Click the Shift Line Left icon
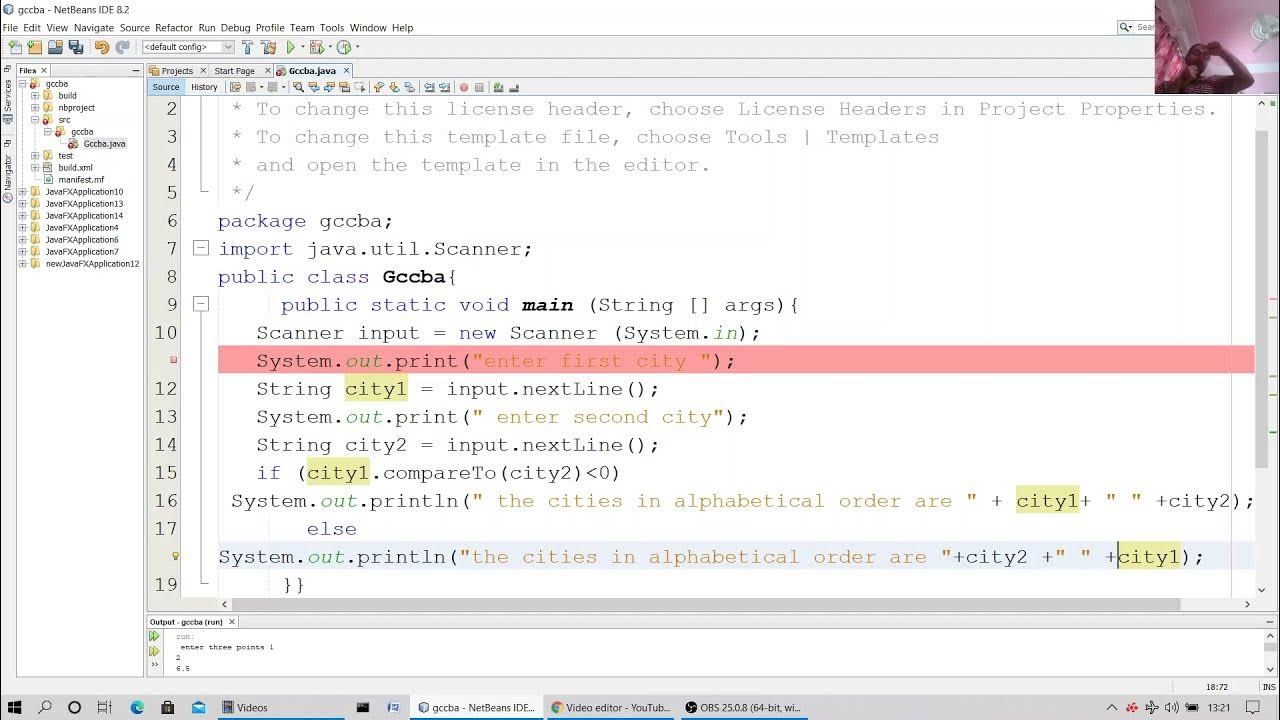This screenshot has height=720, width=1280. pos(429,87)
